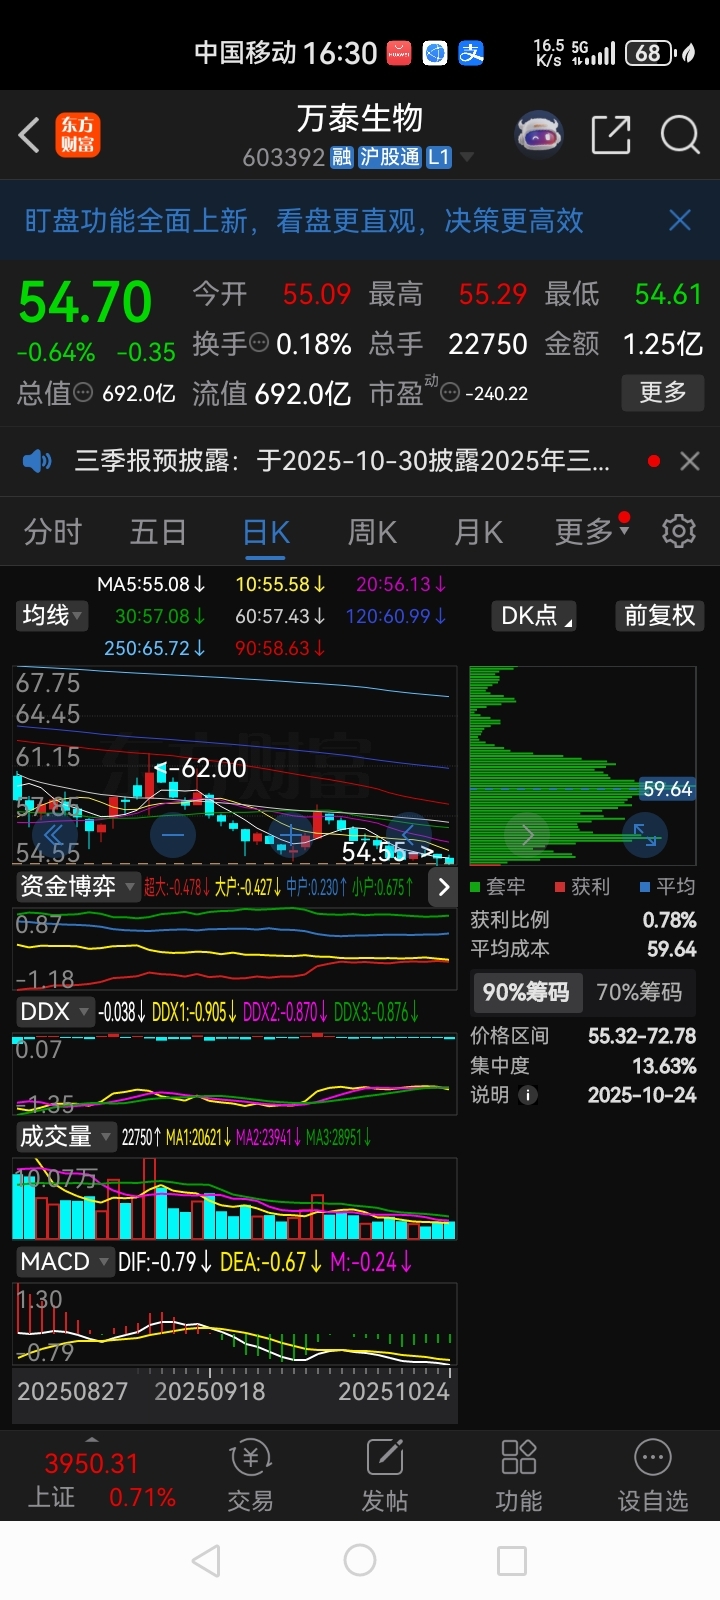Tap the 融 margin trading badge
Screen dimensions: 720x1600
tap(342, 157)
